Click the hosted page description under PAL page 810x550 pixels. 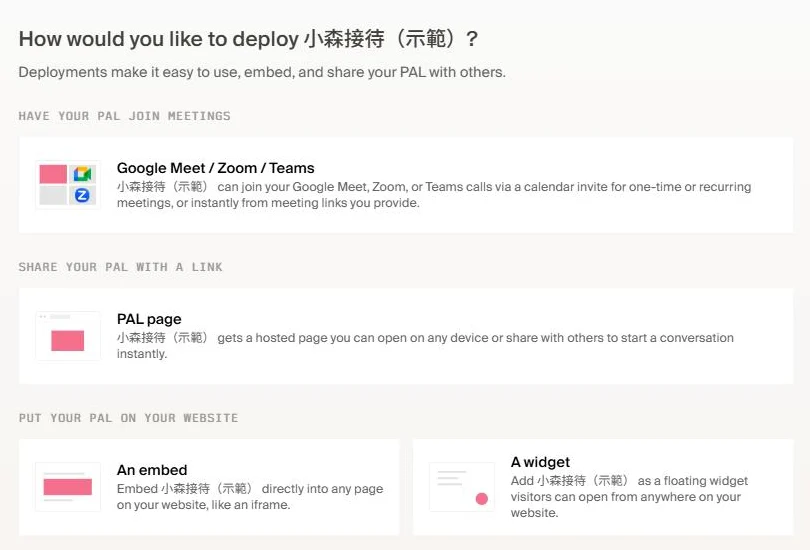pos(425,345)
